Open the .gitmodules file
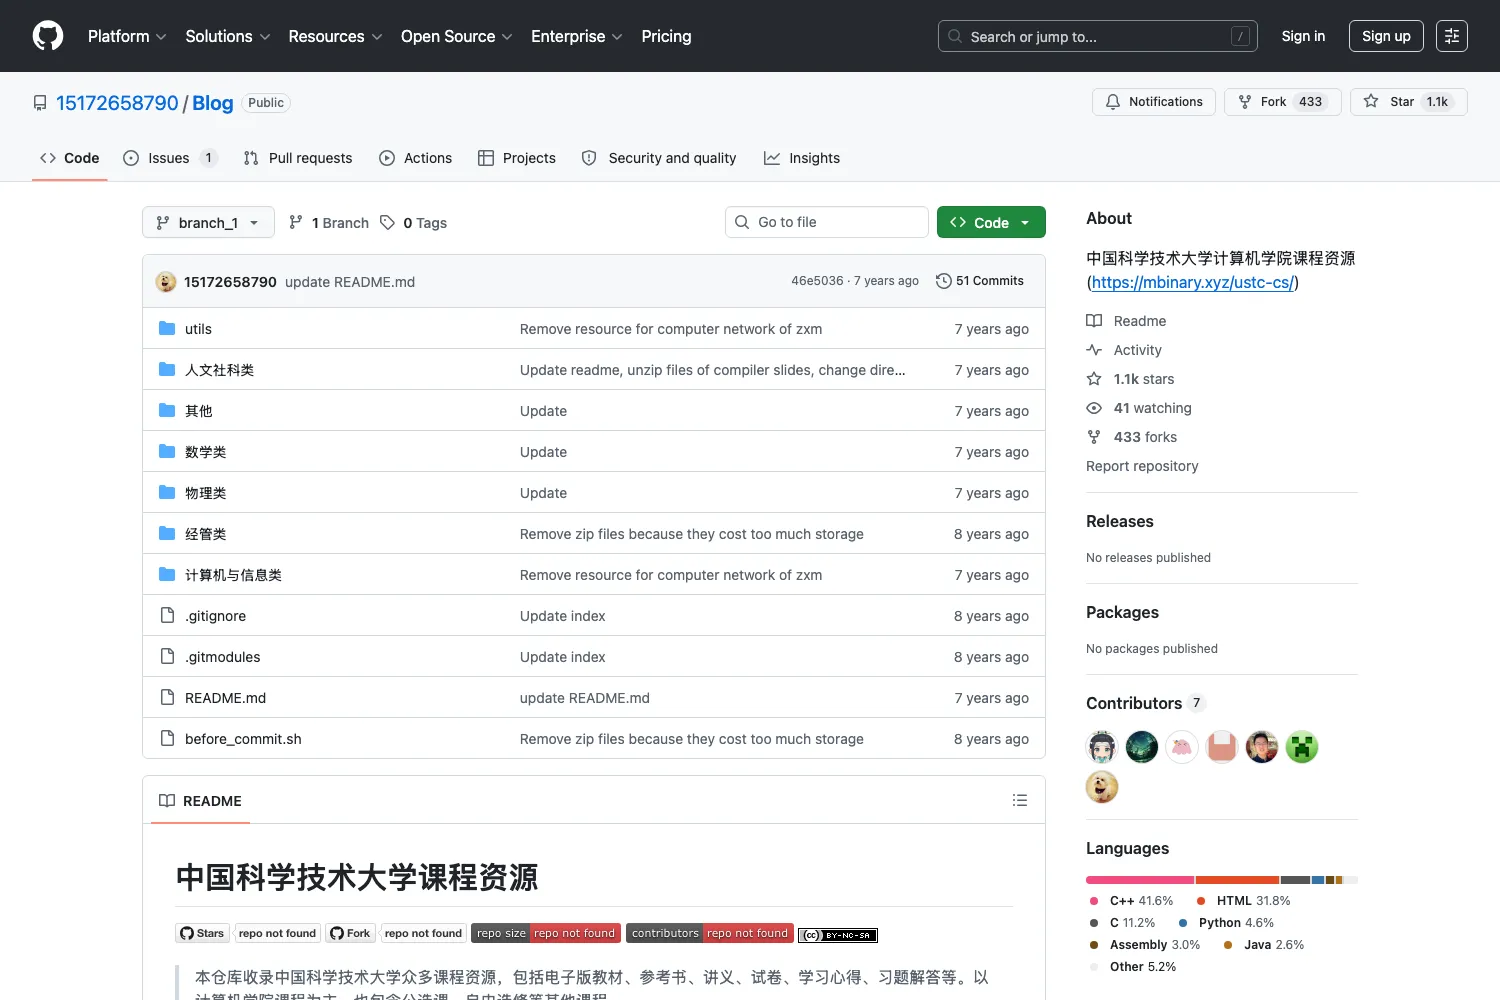1500x1000 pixels. (x=222, y=657)
